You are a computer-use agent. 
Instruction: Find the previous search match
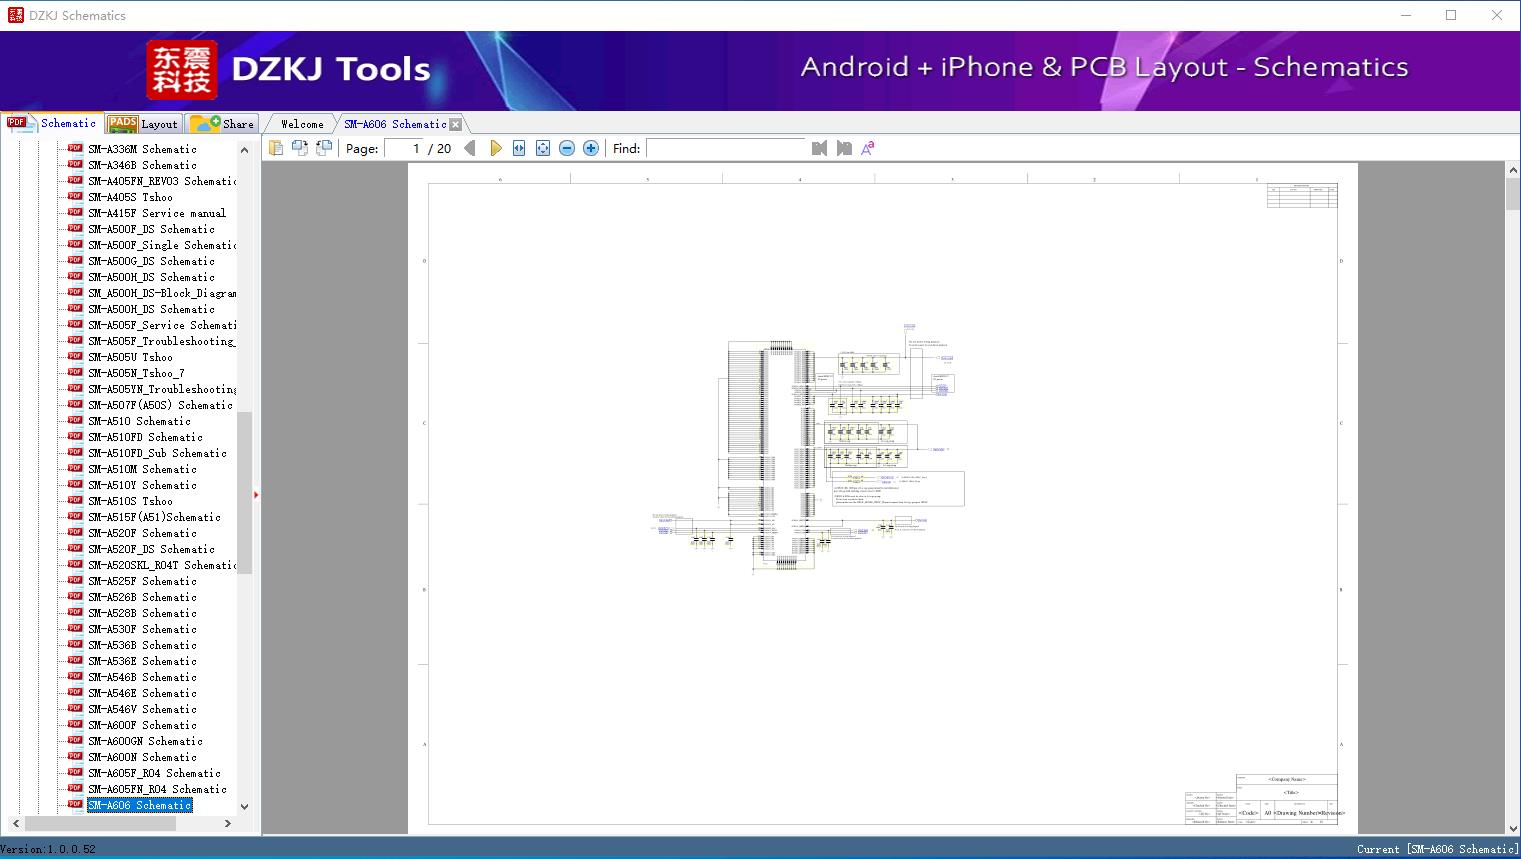820,148
